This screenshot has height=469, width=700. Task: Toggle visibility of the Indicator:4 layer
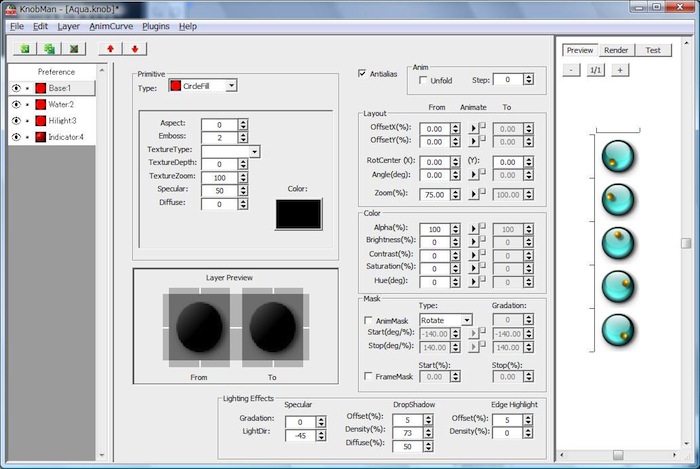[16, 136]
